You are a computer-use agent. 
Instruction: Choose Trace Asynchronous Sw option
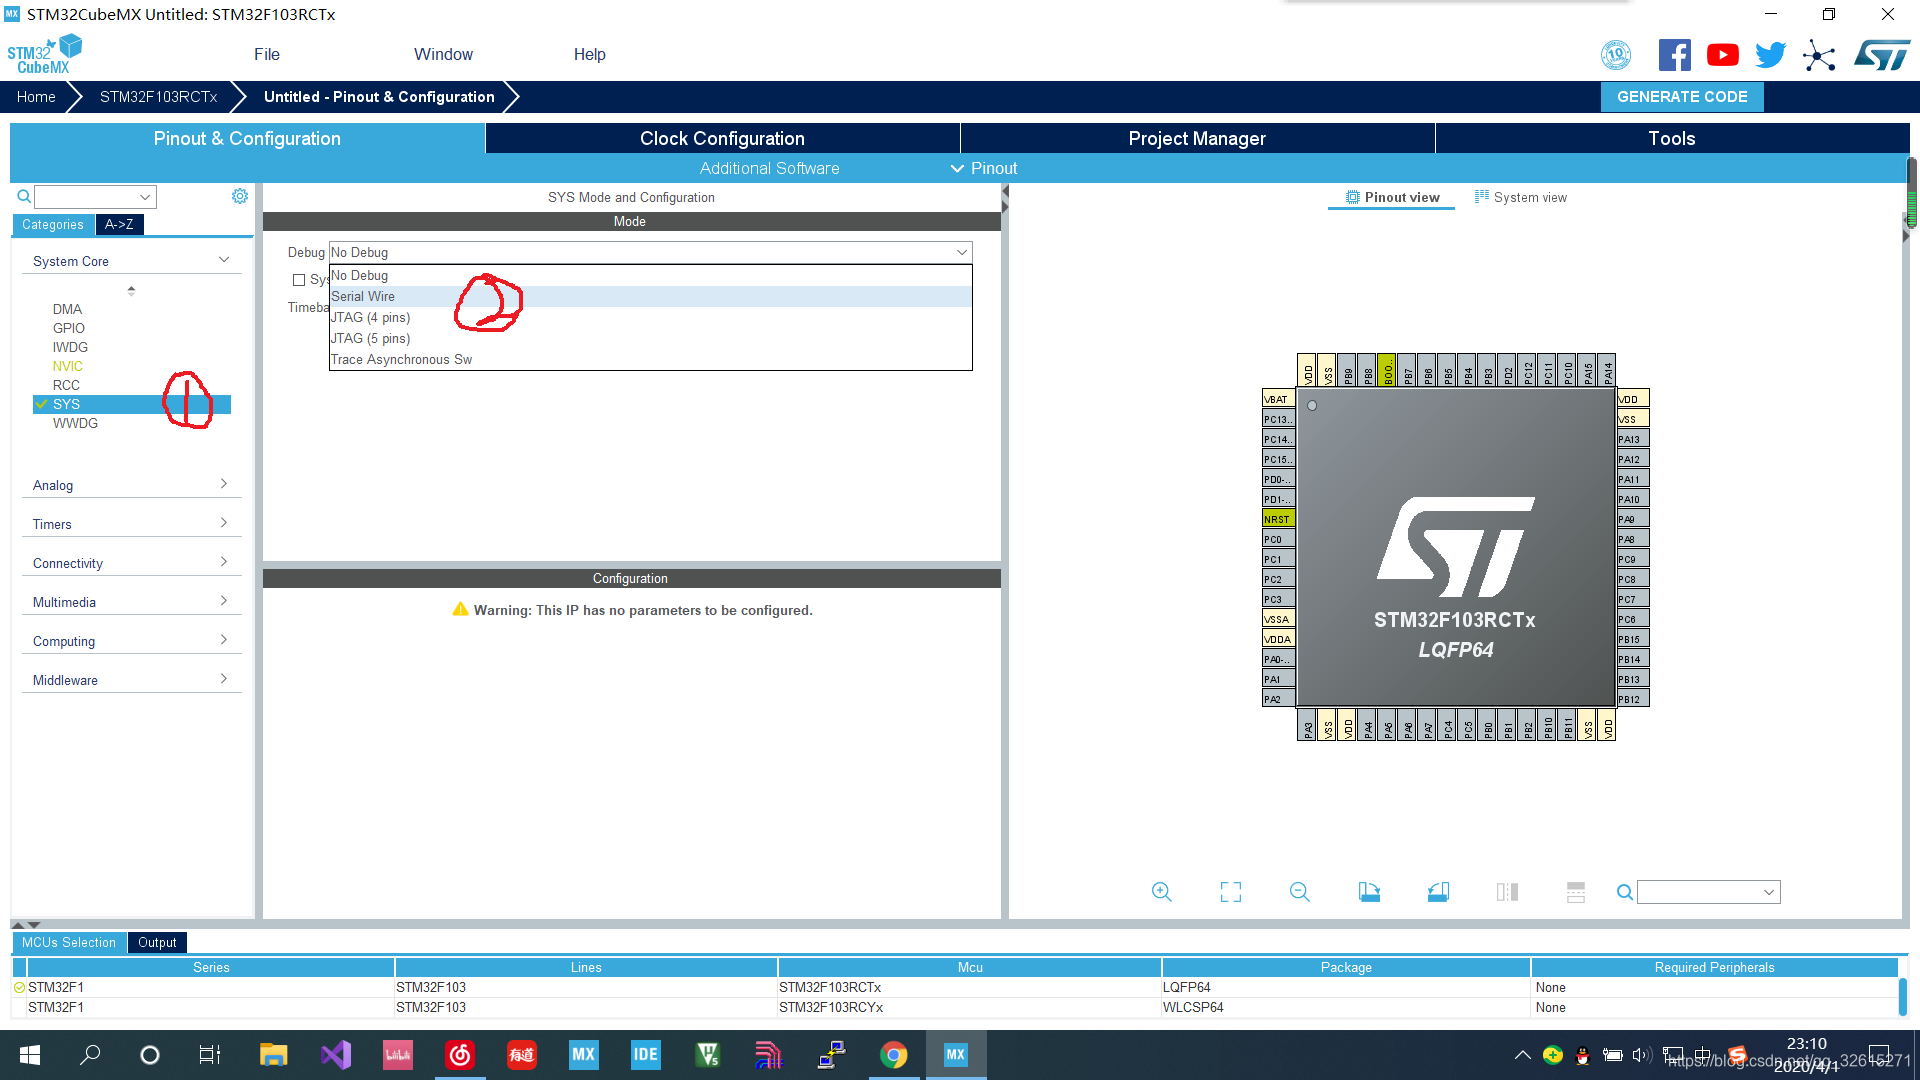click(650, 359)
